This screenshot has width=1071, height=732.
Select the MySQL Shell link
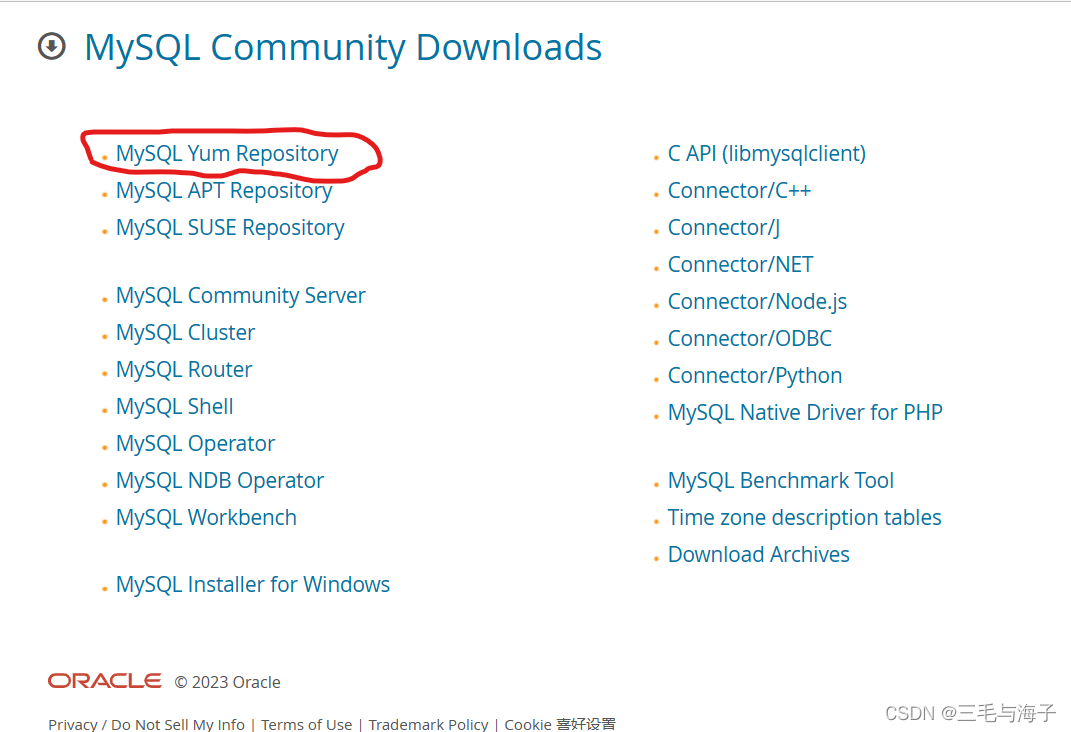174,406
